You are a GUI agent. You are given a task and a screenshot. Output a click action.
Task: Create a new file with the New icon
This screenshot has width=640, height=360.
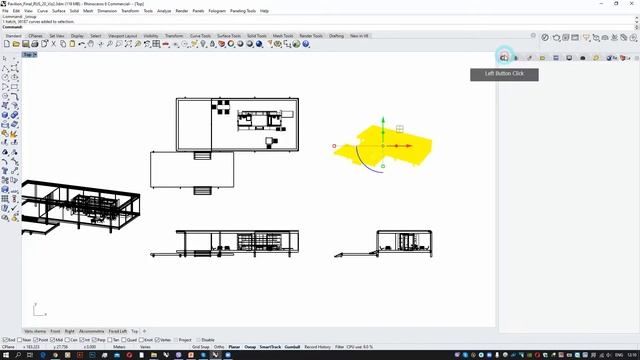pos(7,44)
